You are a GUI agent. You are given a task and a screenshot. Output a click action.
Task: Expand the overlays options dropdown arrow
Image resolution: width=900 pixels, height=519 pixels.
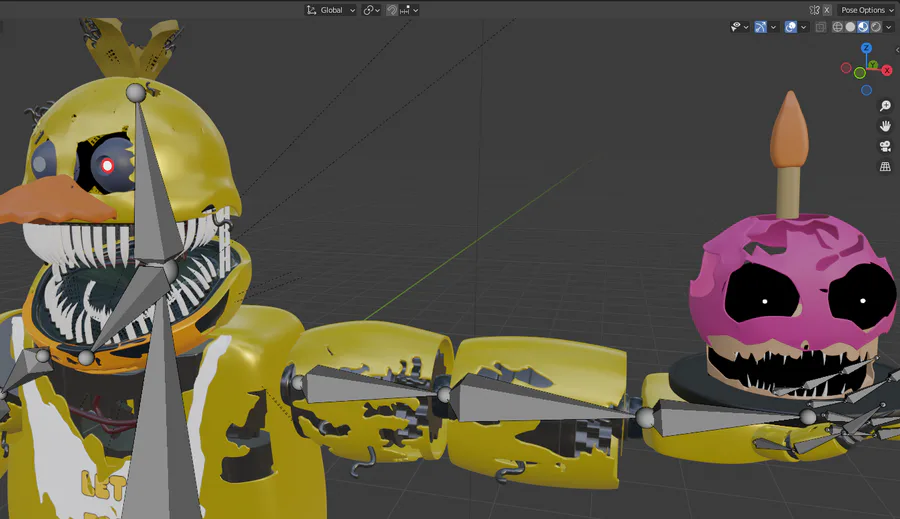(x=804, y=27)
